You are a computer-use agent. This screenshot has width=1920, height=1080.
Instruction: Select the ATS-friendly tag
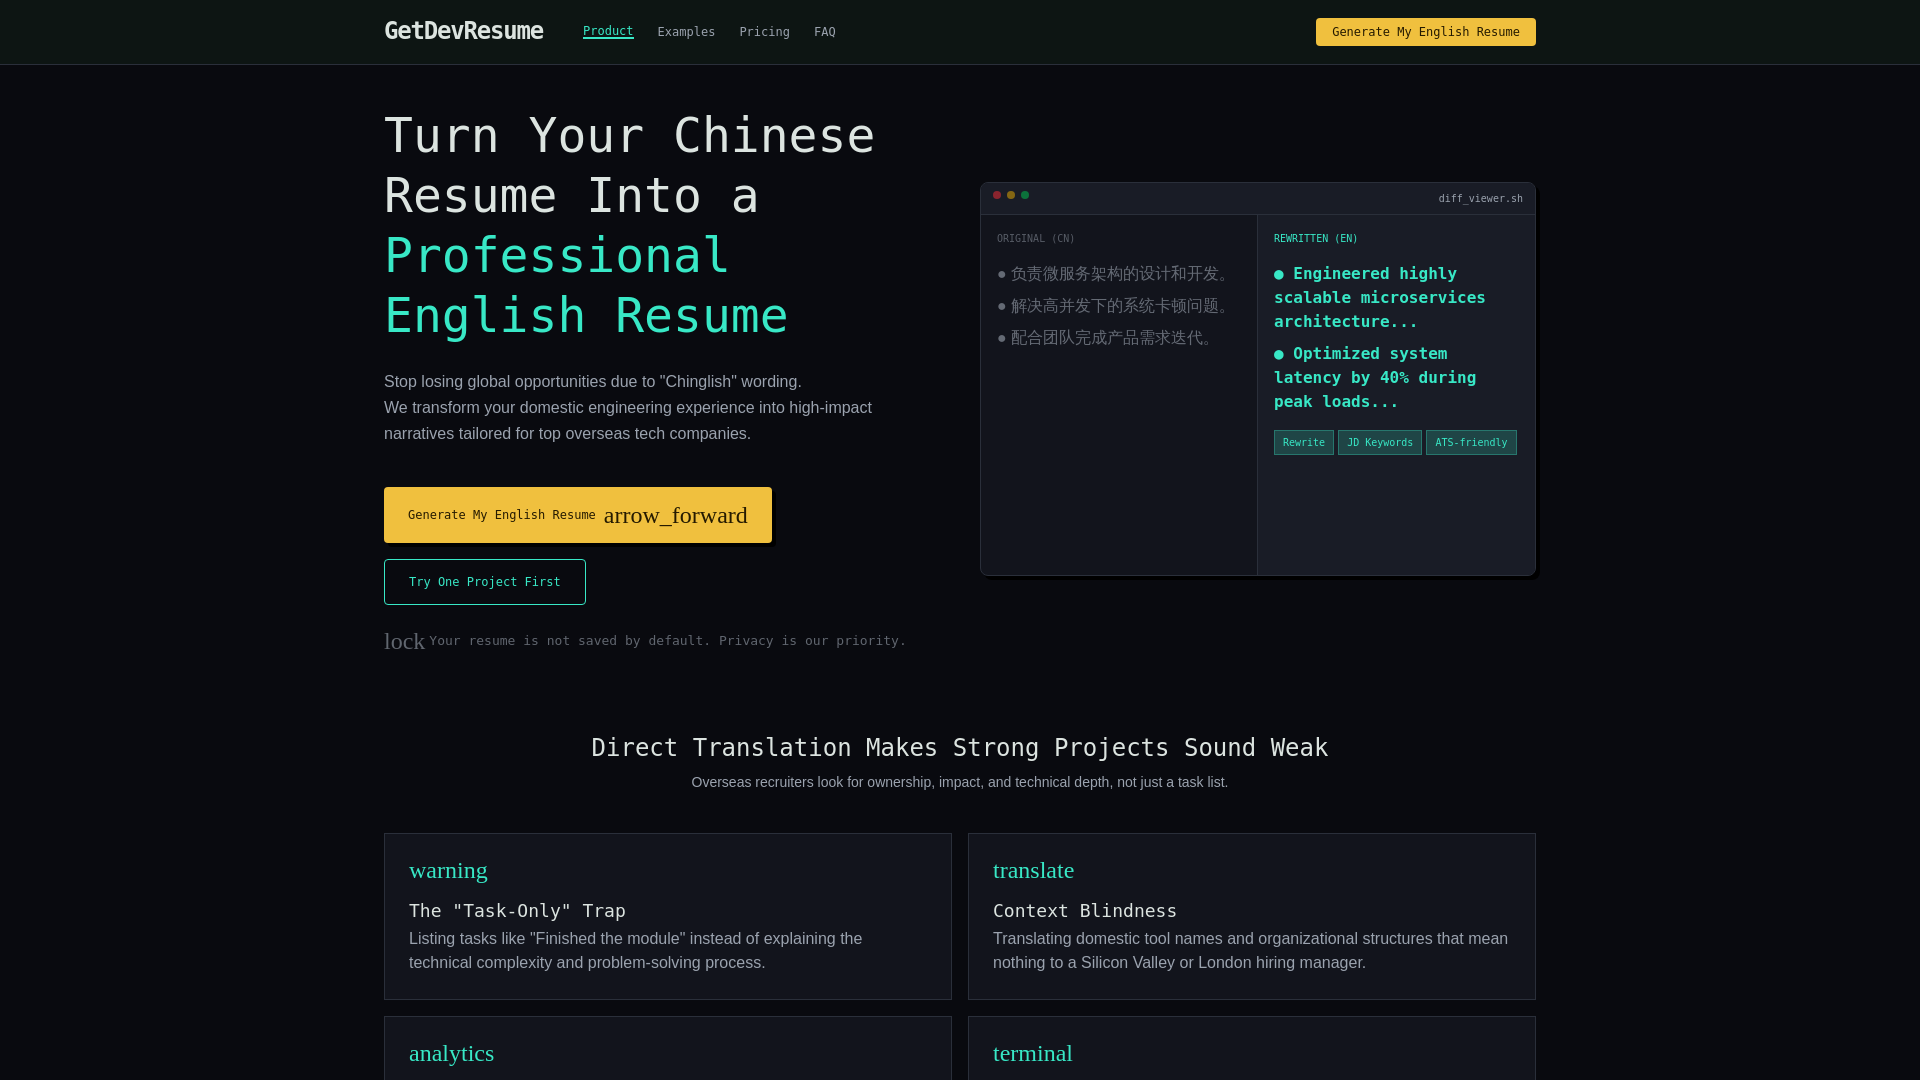coord(1471,443)
